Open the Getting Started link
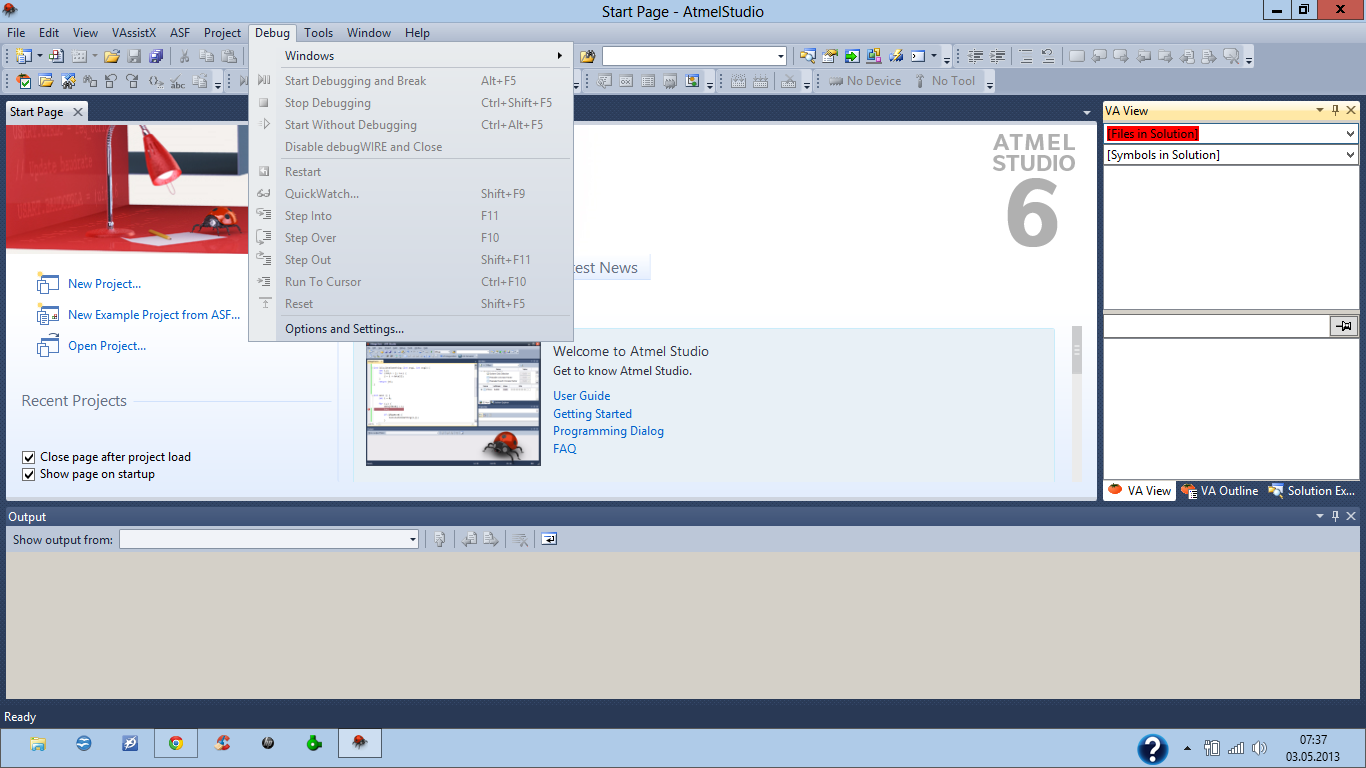This screenshot has height=768, width=1366. 592,414
